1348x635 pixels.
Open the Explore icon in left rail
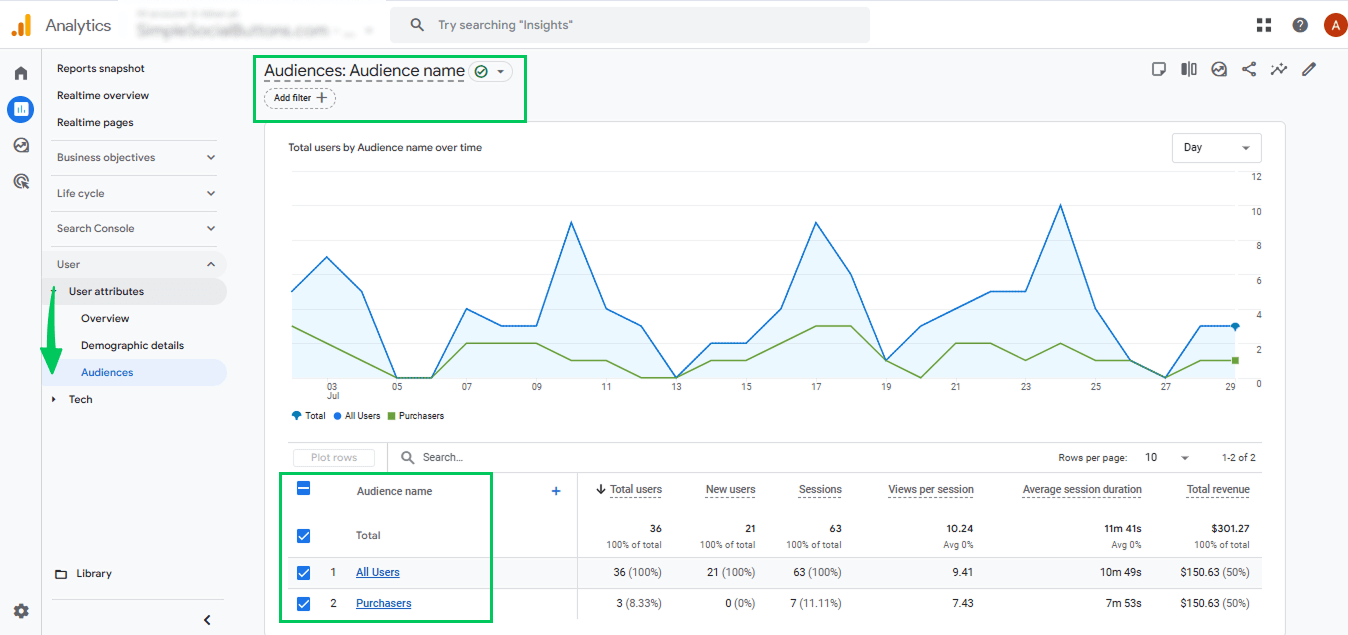21,145
